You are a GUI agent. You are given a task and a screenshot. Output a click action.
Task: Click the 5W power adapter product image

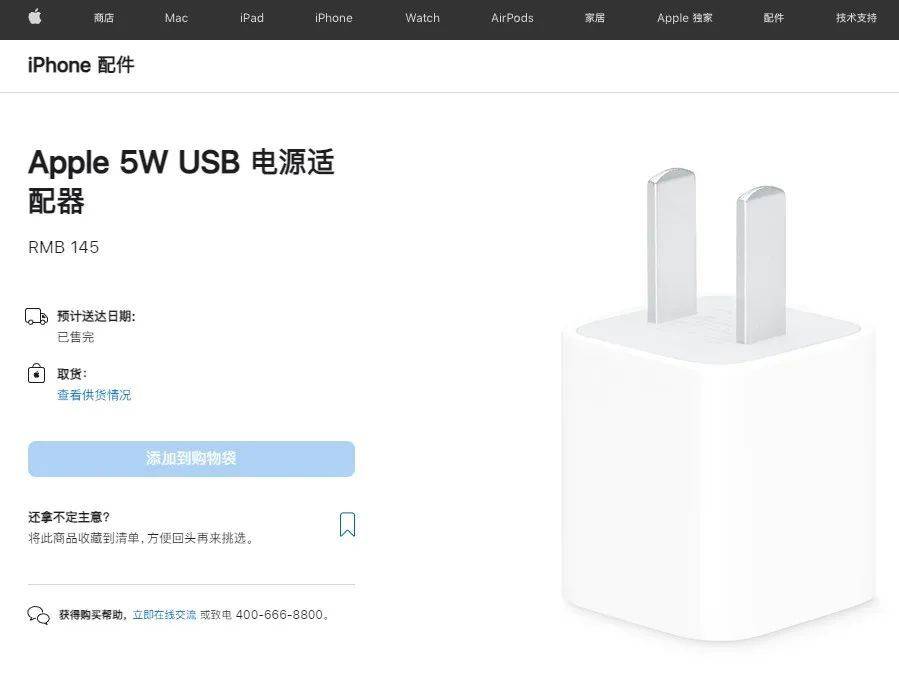[719, 404]
